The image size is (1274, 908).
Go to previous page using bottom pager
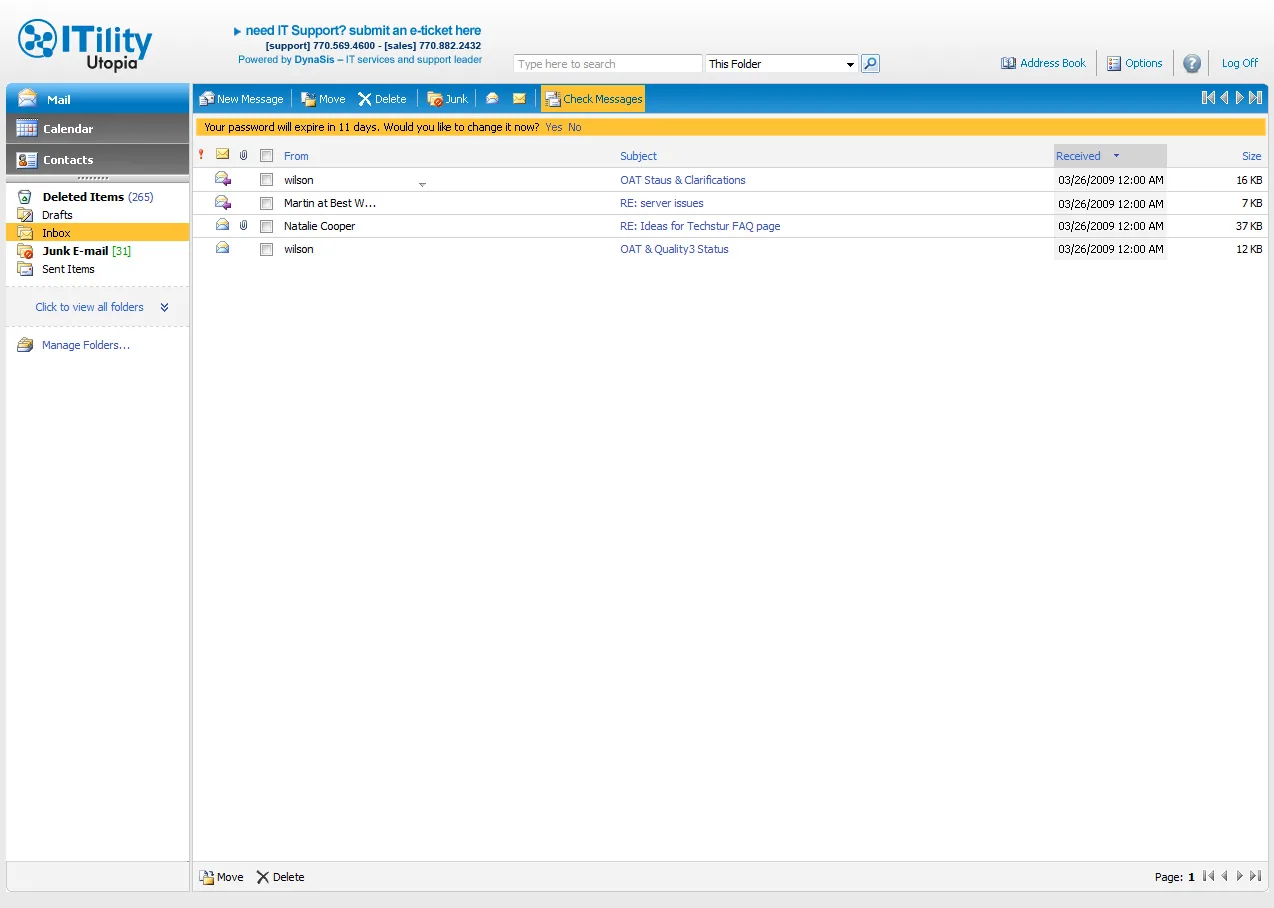point(1224,876)
